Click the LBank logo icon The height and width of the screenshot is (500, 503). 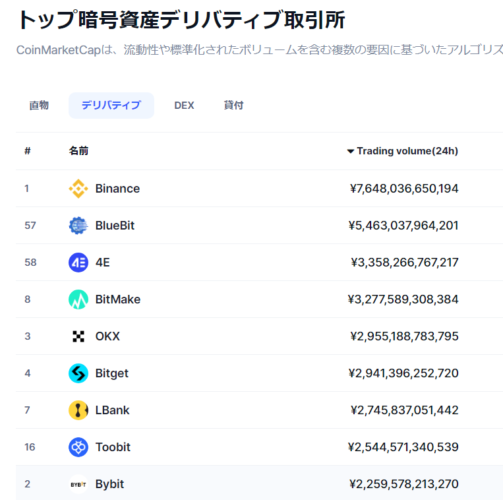pyautogui.click(x=78, y=410)
